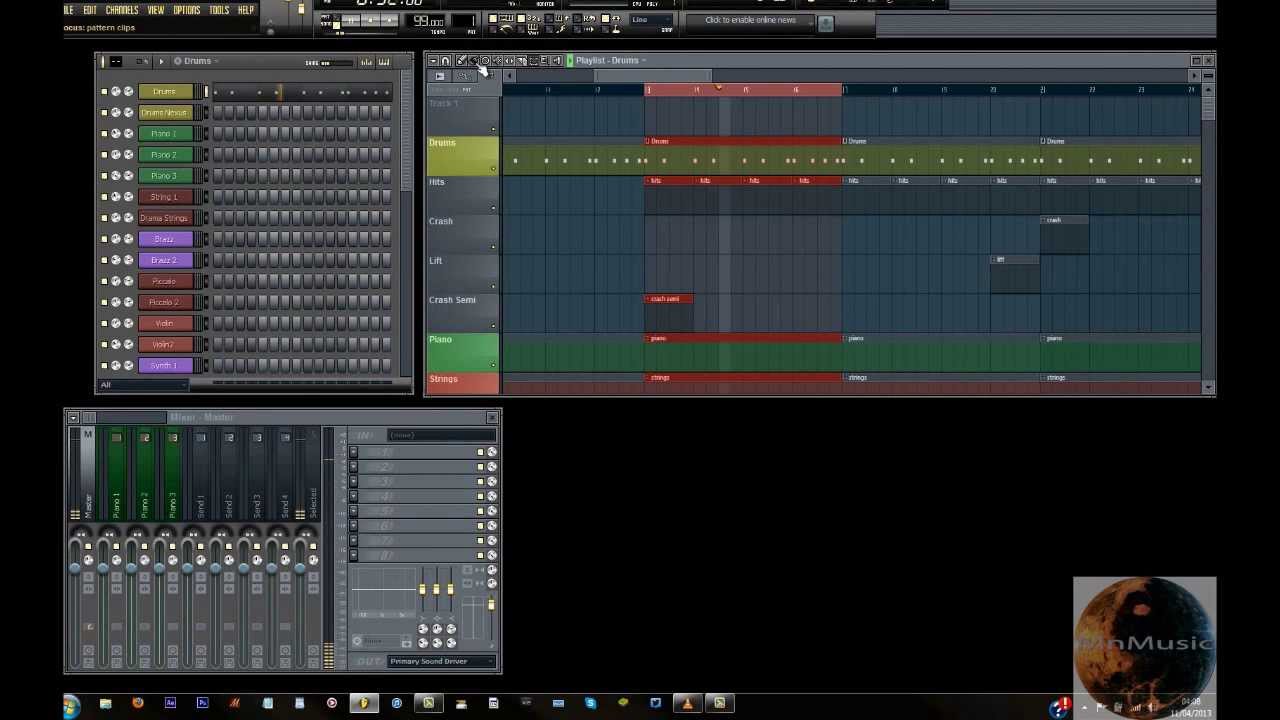Open the Drums channel button

(x=164, y=92)
